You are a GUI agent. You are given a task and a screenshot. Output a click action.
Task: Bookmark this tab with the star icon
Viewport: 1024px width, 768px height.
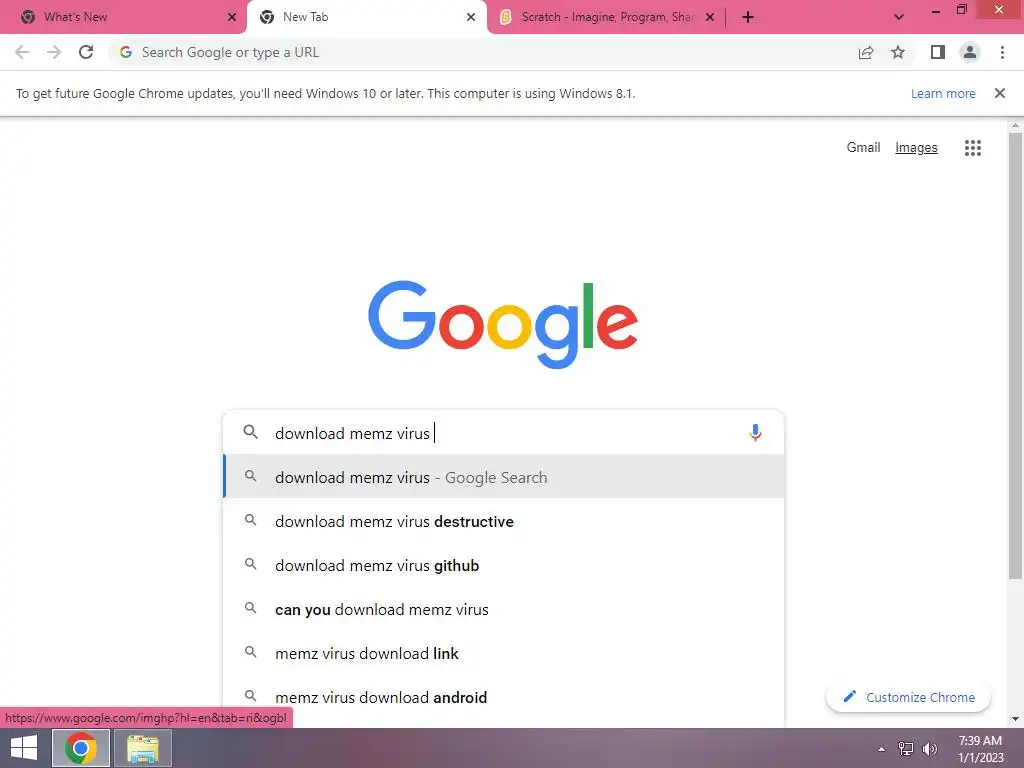[x=898, y=52]
